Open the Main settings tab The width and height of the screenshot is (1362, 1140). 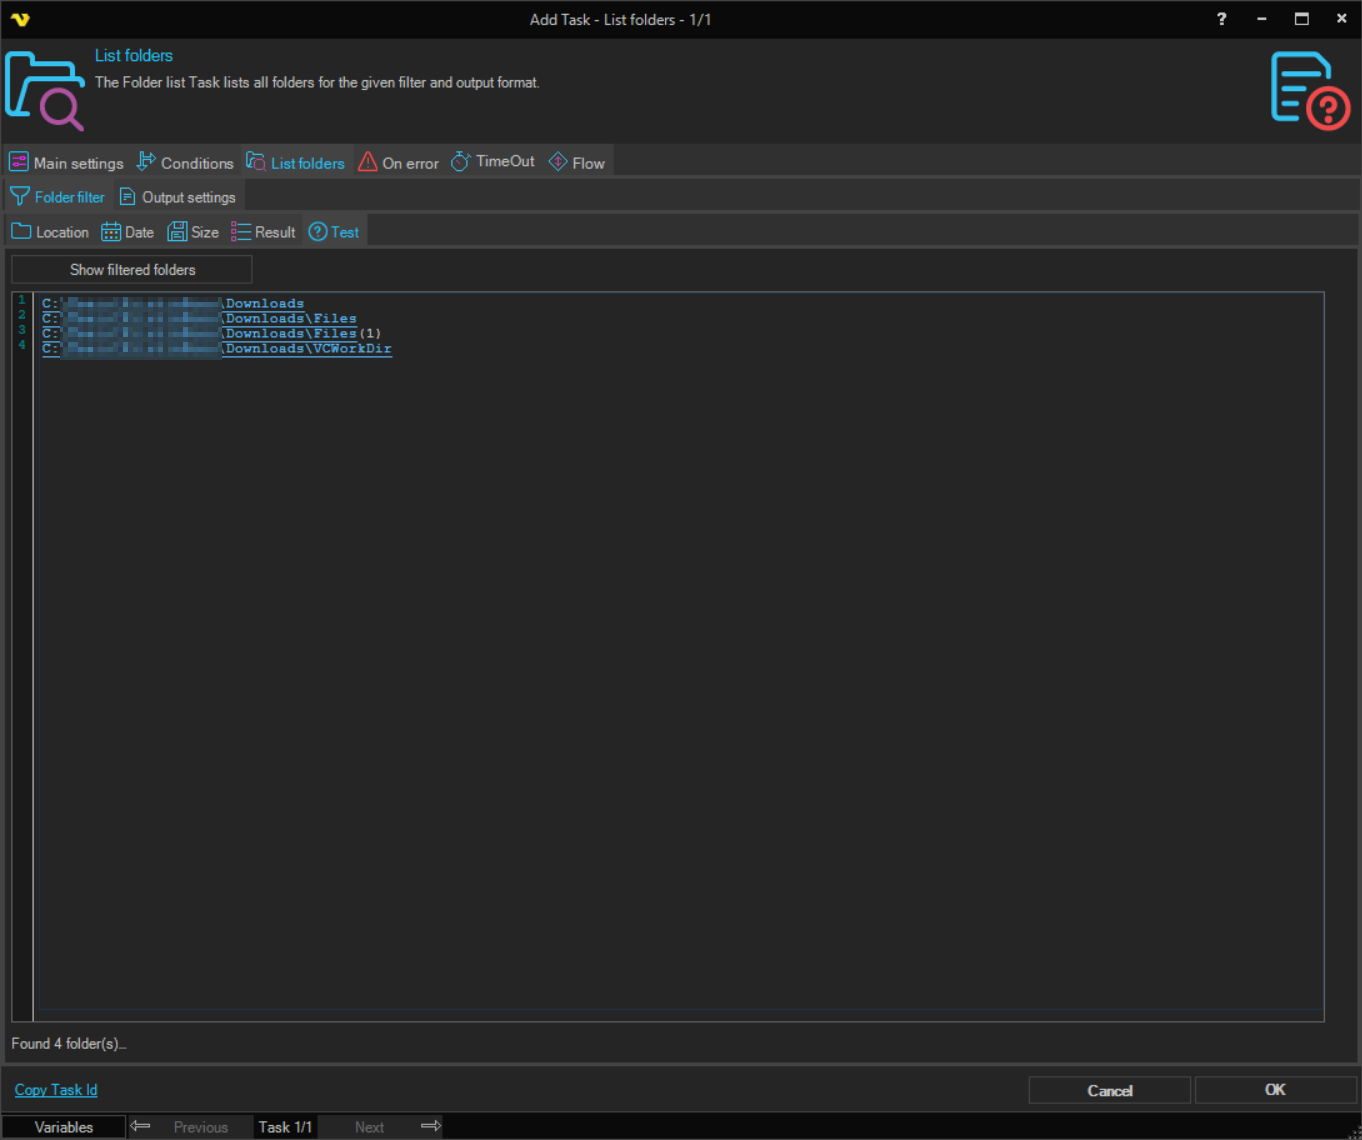[67, 163]
